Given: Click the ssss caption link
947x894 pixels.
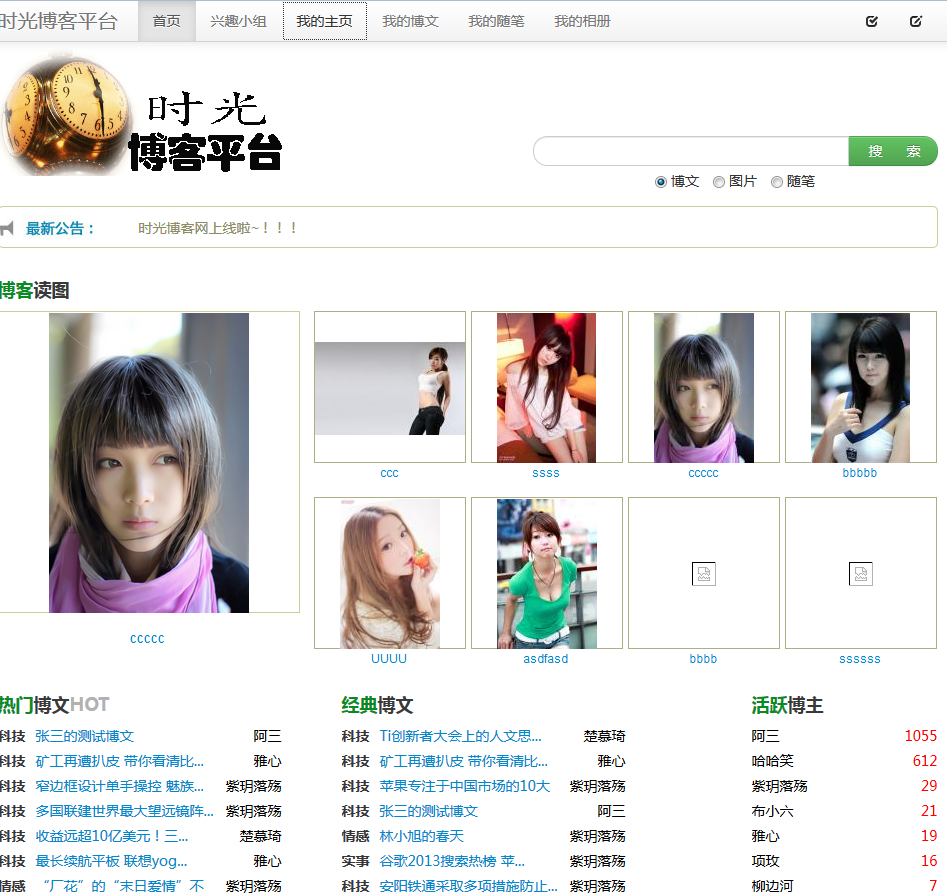Looking at the screenshot, I should (546, 473).
